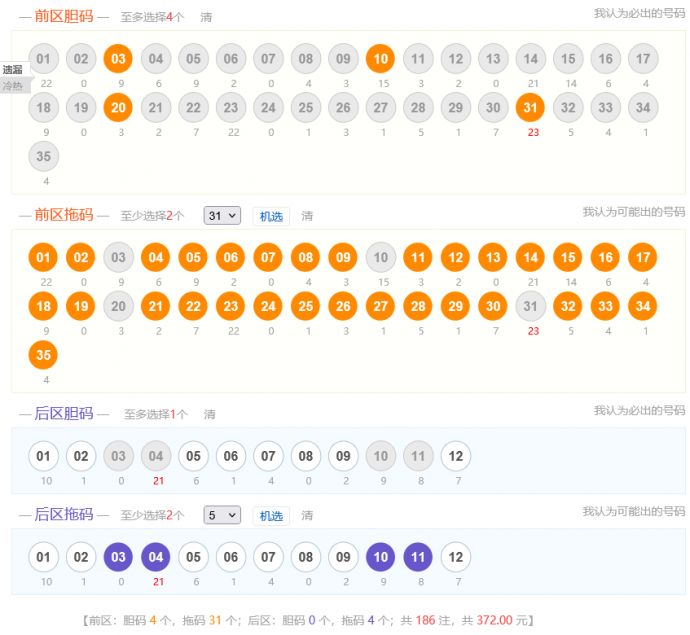Select ball 35 in 前区胆码 section
The width and height of the screenshot is (690, 635).
click(43, 156)
